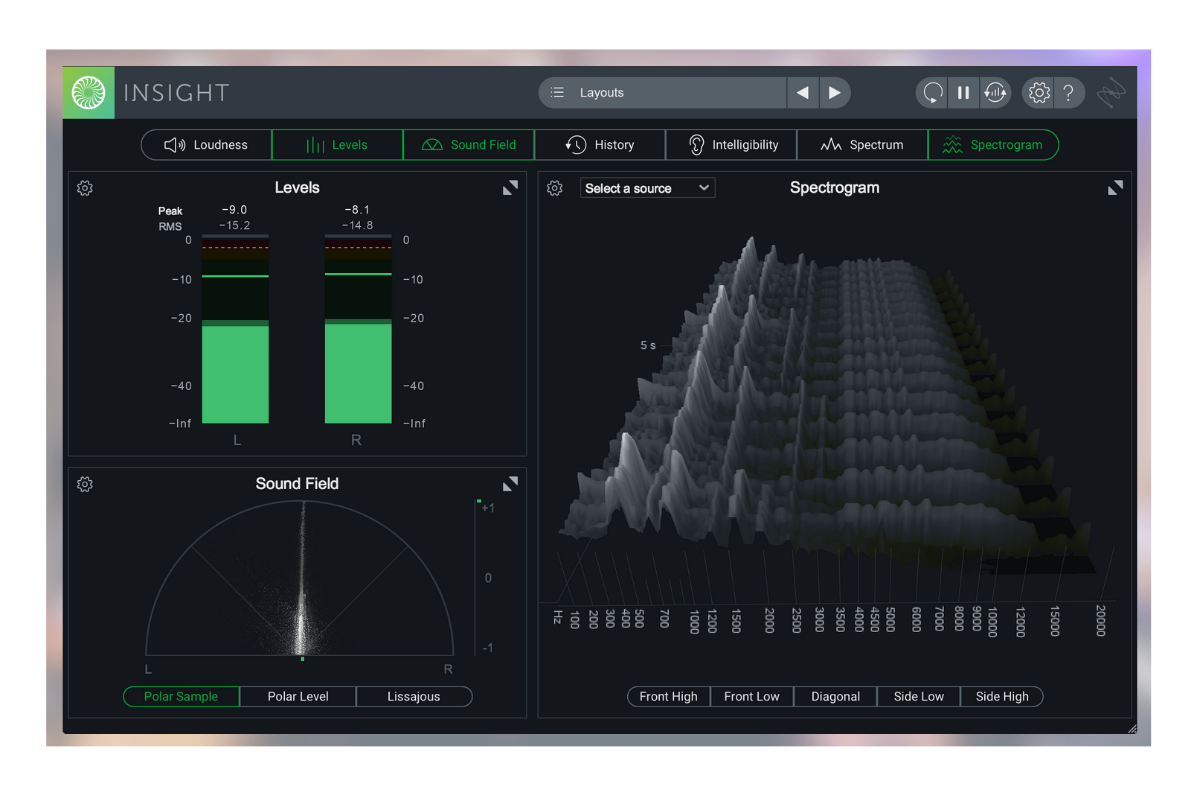Switch Sound Field to Lissajous view
The width and height of the screenshot is (1200, 800).
413,697
